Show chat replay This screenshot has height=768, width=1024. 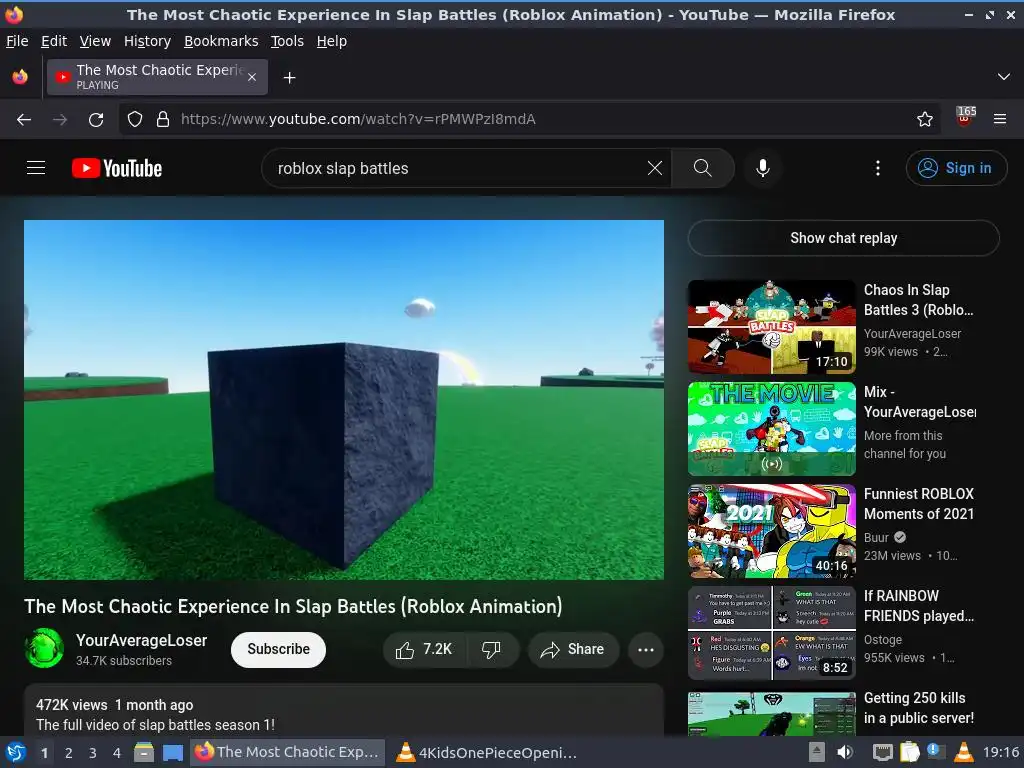(x=843, y=238)
